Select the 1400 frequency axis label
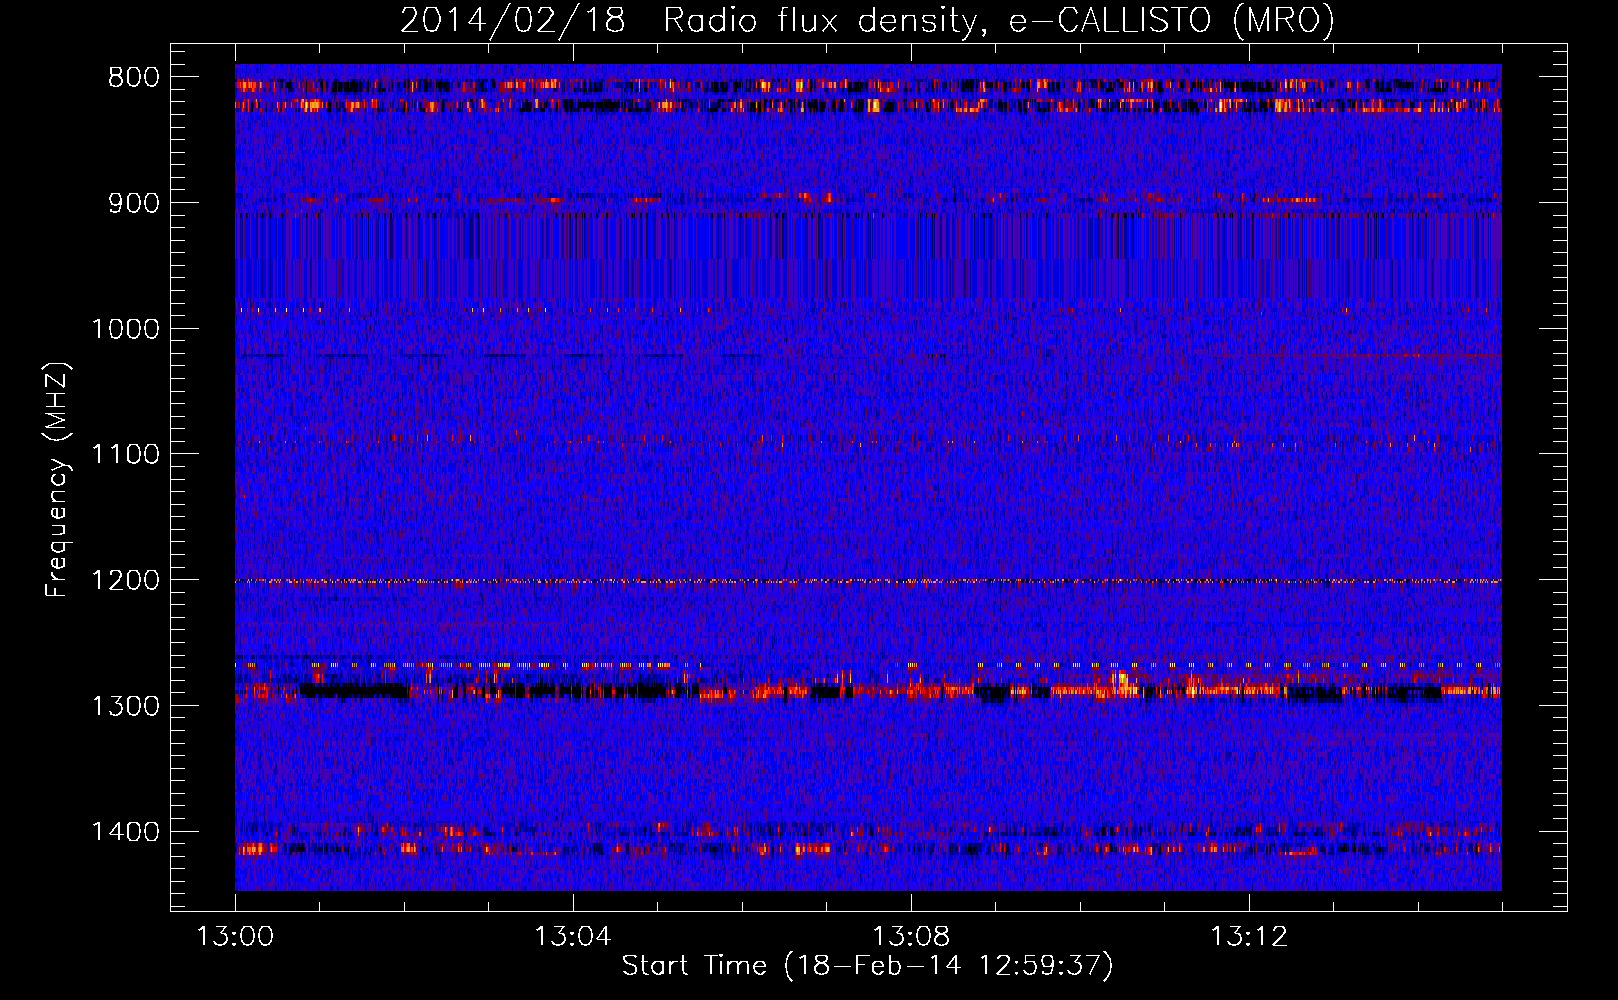The height and width of the screenshot is (1000, 1618). (x=125, y=832)
